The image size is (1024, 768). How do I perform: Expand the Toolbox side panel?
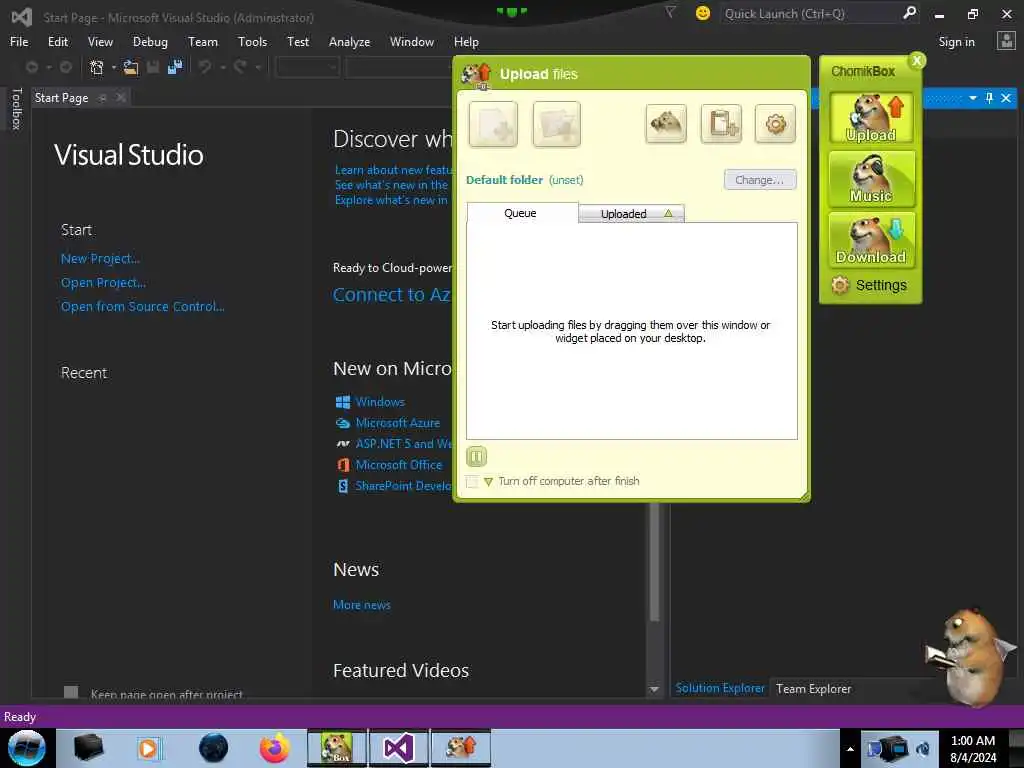17,109
